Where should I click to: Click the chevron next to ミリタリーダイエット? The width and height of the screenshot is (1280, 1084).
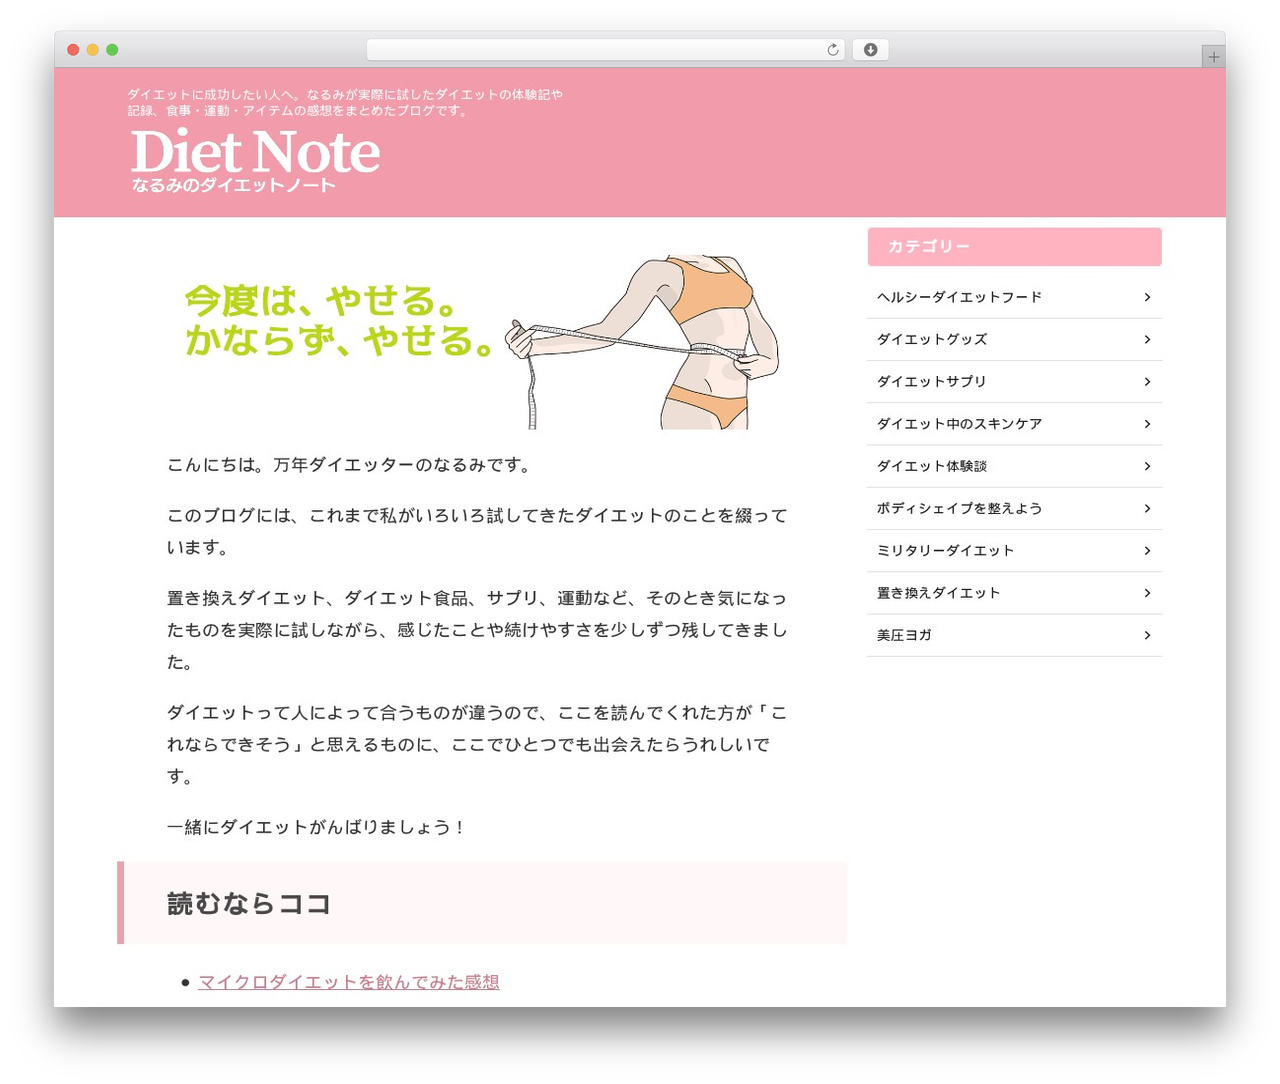click(1147, 551)
